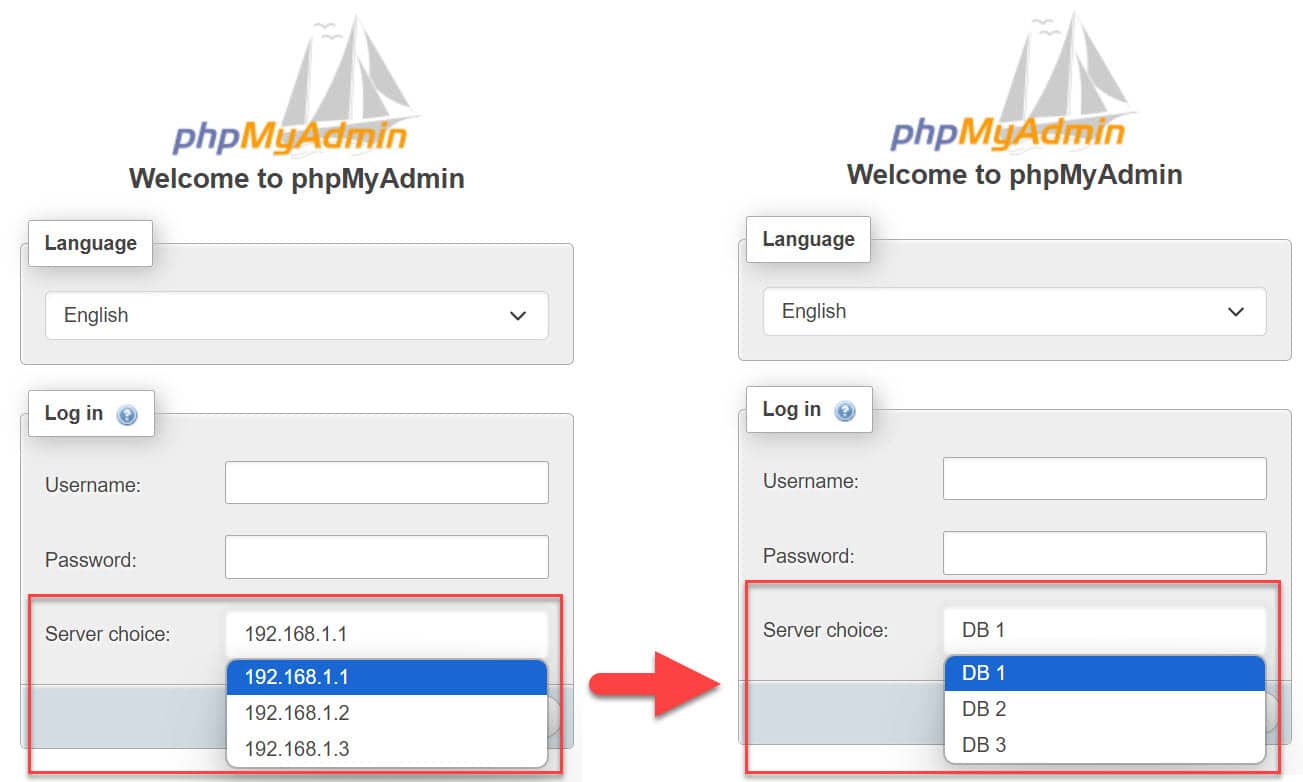This screenshot has width=1303, height=782.
Task: Click 'Welcome to phpMyAdmin' heading in right panel
Action: pos(1015,175)
